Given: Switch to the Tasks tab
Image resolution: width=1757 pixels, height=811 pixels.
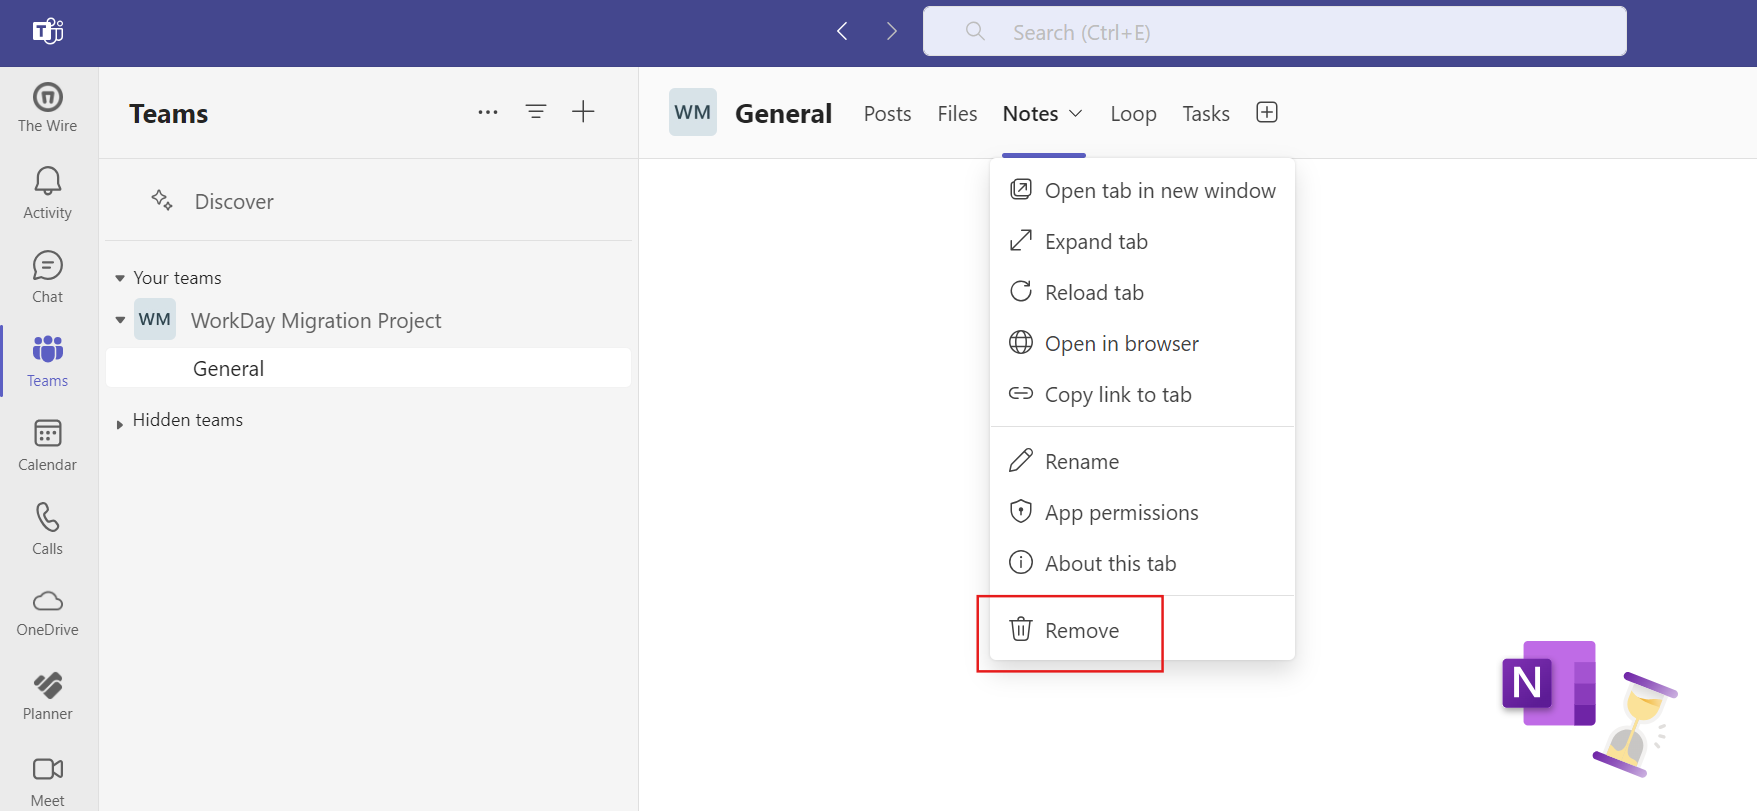Looking at the screenshot, I should (x=1206, y=114).
